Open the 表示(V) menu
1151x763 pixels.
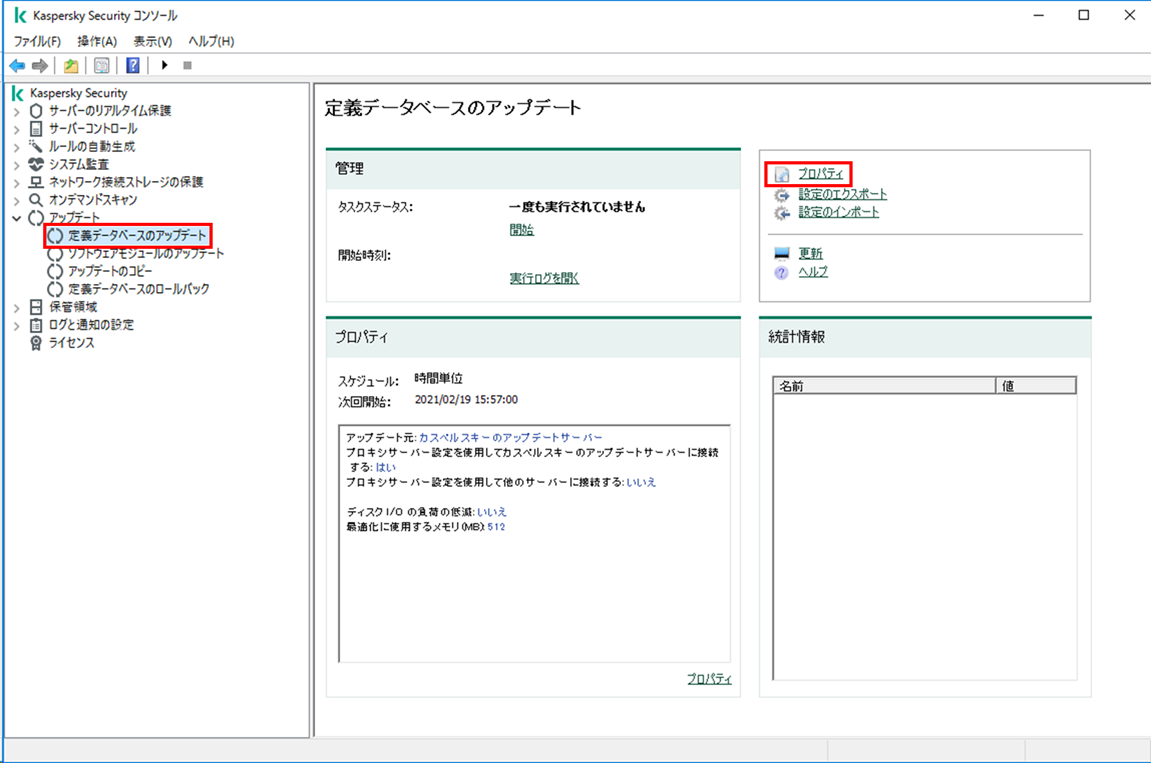click(153, 41)
